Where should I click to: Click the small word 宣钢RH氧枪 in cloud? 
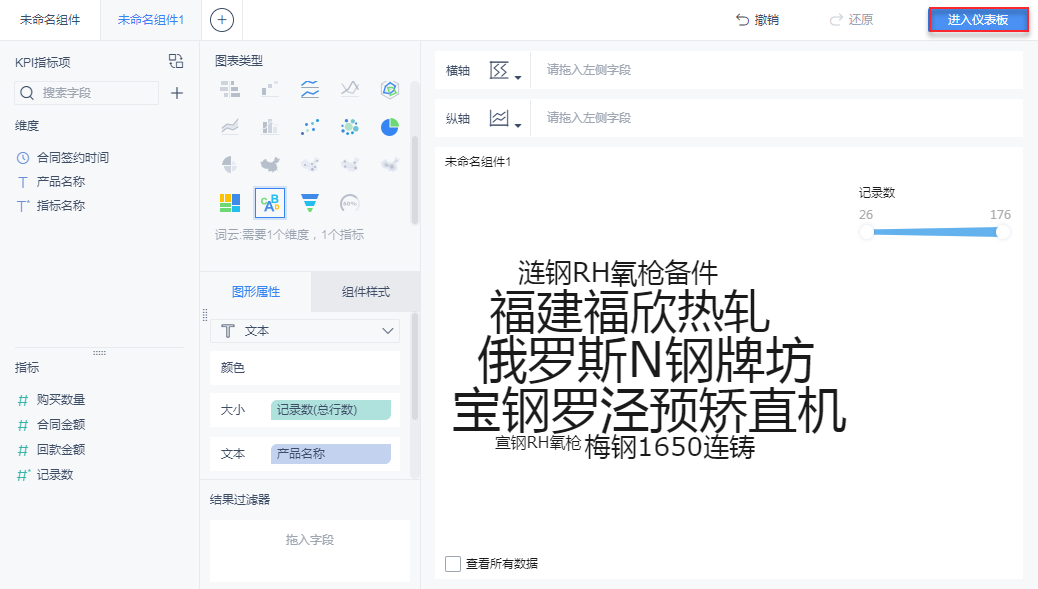click(x=538, y=443)
